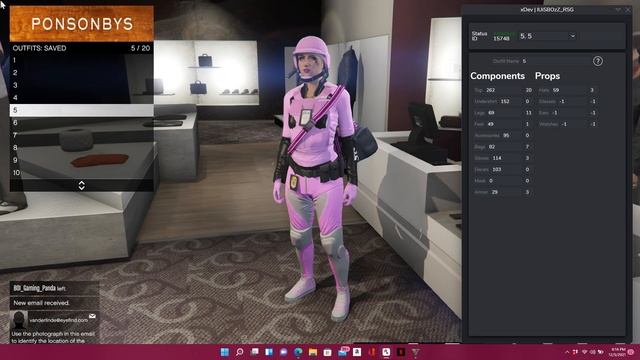
Task: Open the Chat taskbar icon
Action: (x=283, y=352)
